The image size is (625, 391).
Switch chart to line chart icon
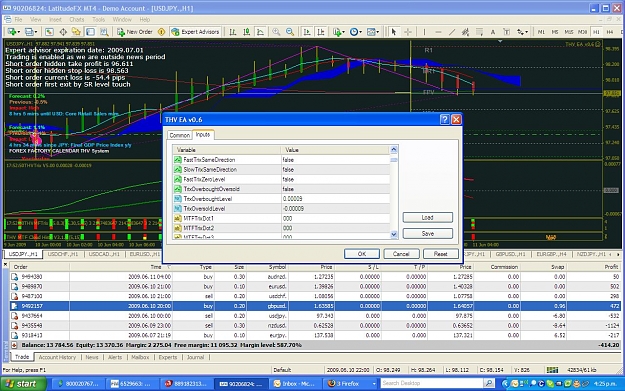click(x=260, y=32)
